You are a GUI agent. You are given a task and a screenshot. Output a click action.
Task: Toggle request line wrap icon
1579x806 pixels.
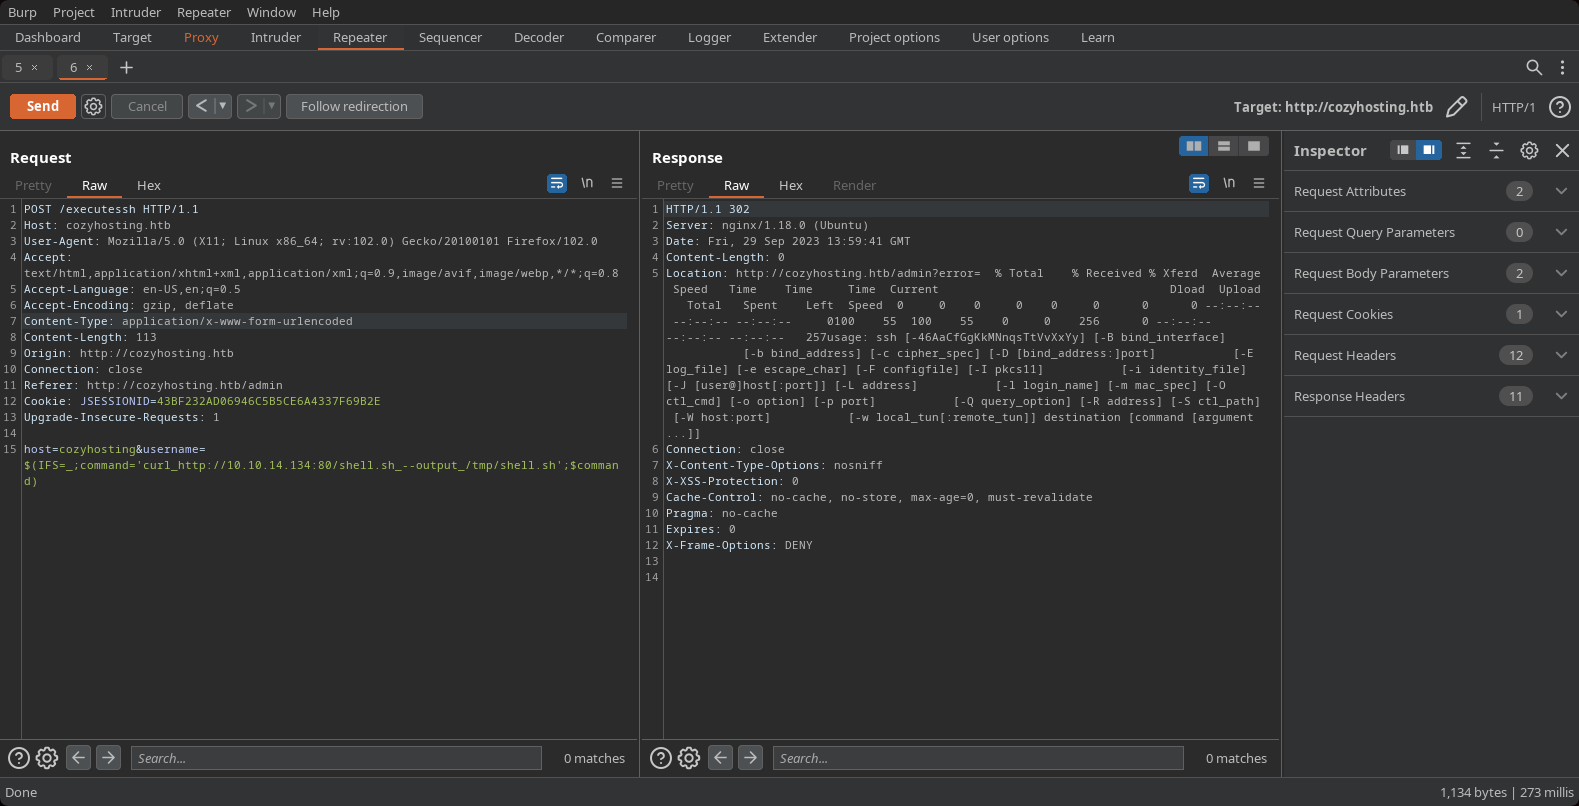pos(557,183)
